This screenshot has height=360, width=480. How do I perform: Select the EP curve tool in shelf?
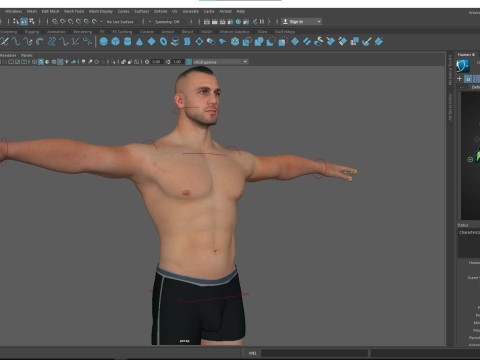[x=16, y=42]
